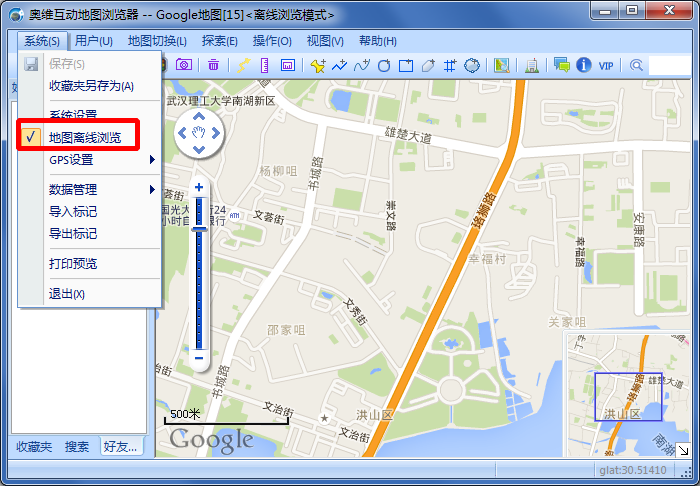Viewport: 700px width, 486px height.
Task: Click the 雄楚大道 road label
Action: 408,135
